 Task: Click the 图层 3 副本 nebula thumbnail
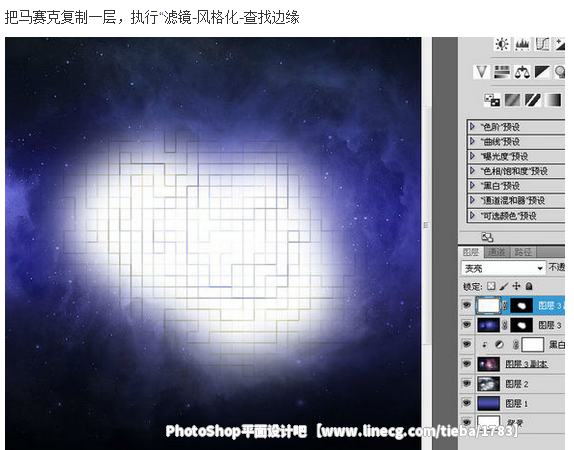488,364
